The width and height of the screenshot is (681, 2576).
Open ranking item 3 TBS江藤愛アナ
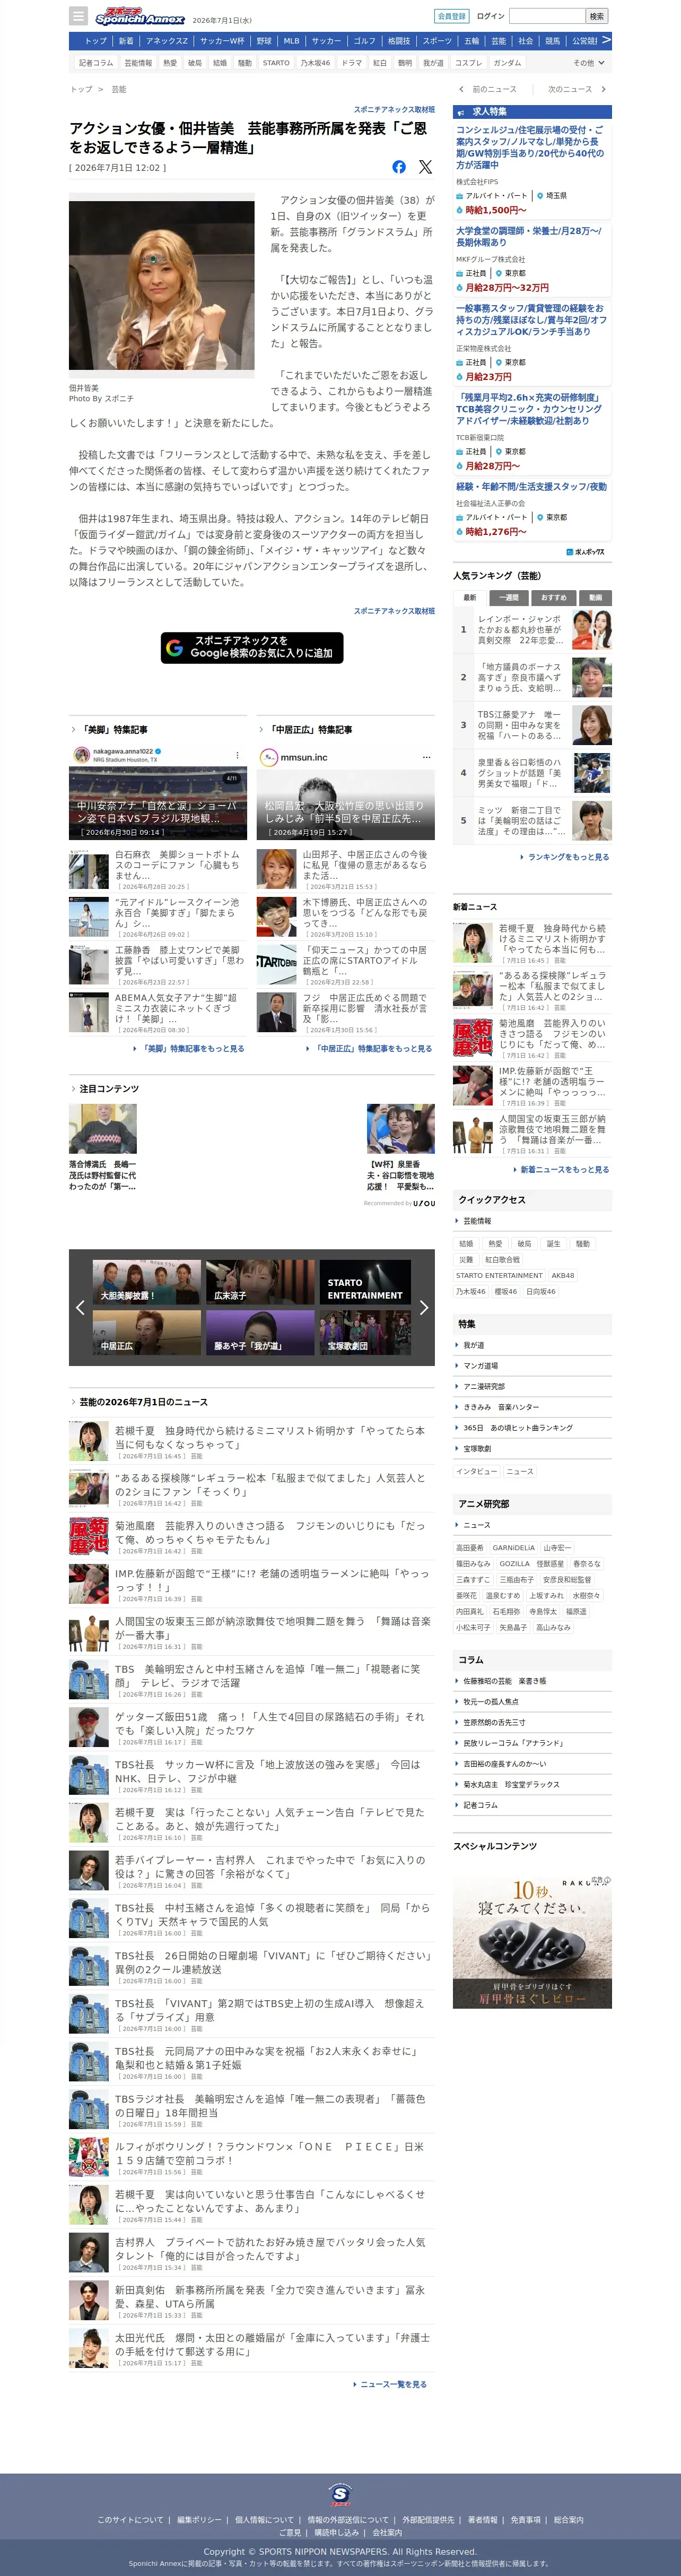tap(533, 725)
